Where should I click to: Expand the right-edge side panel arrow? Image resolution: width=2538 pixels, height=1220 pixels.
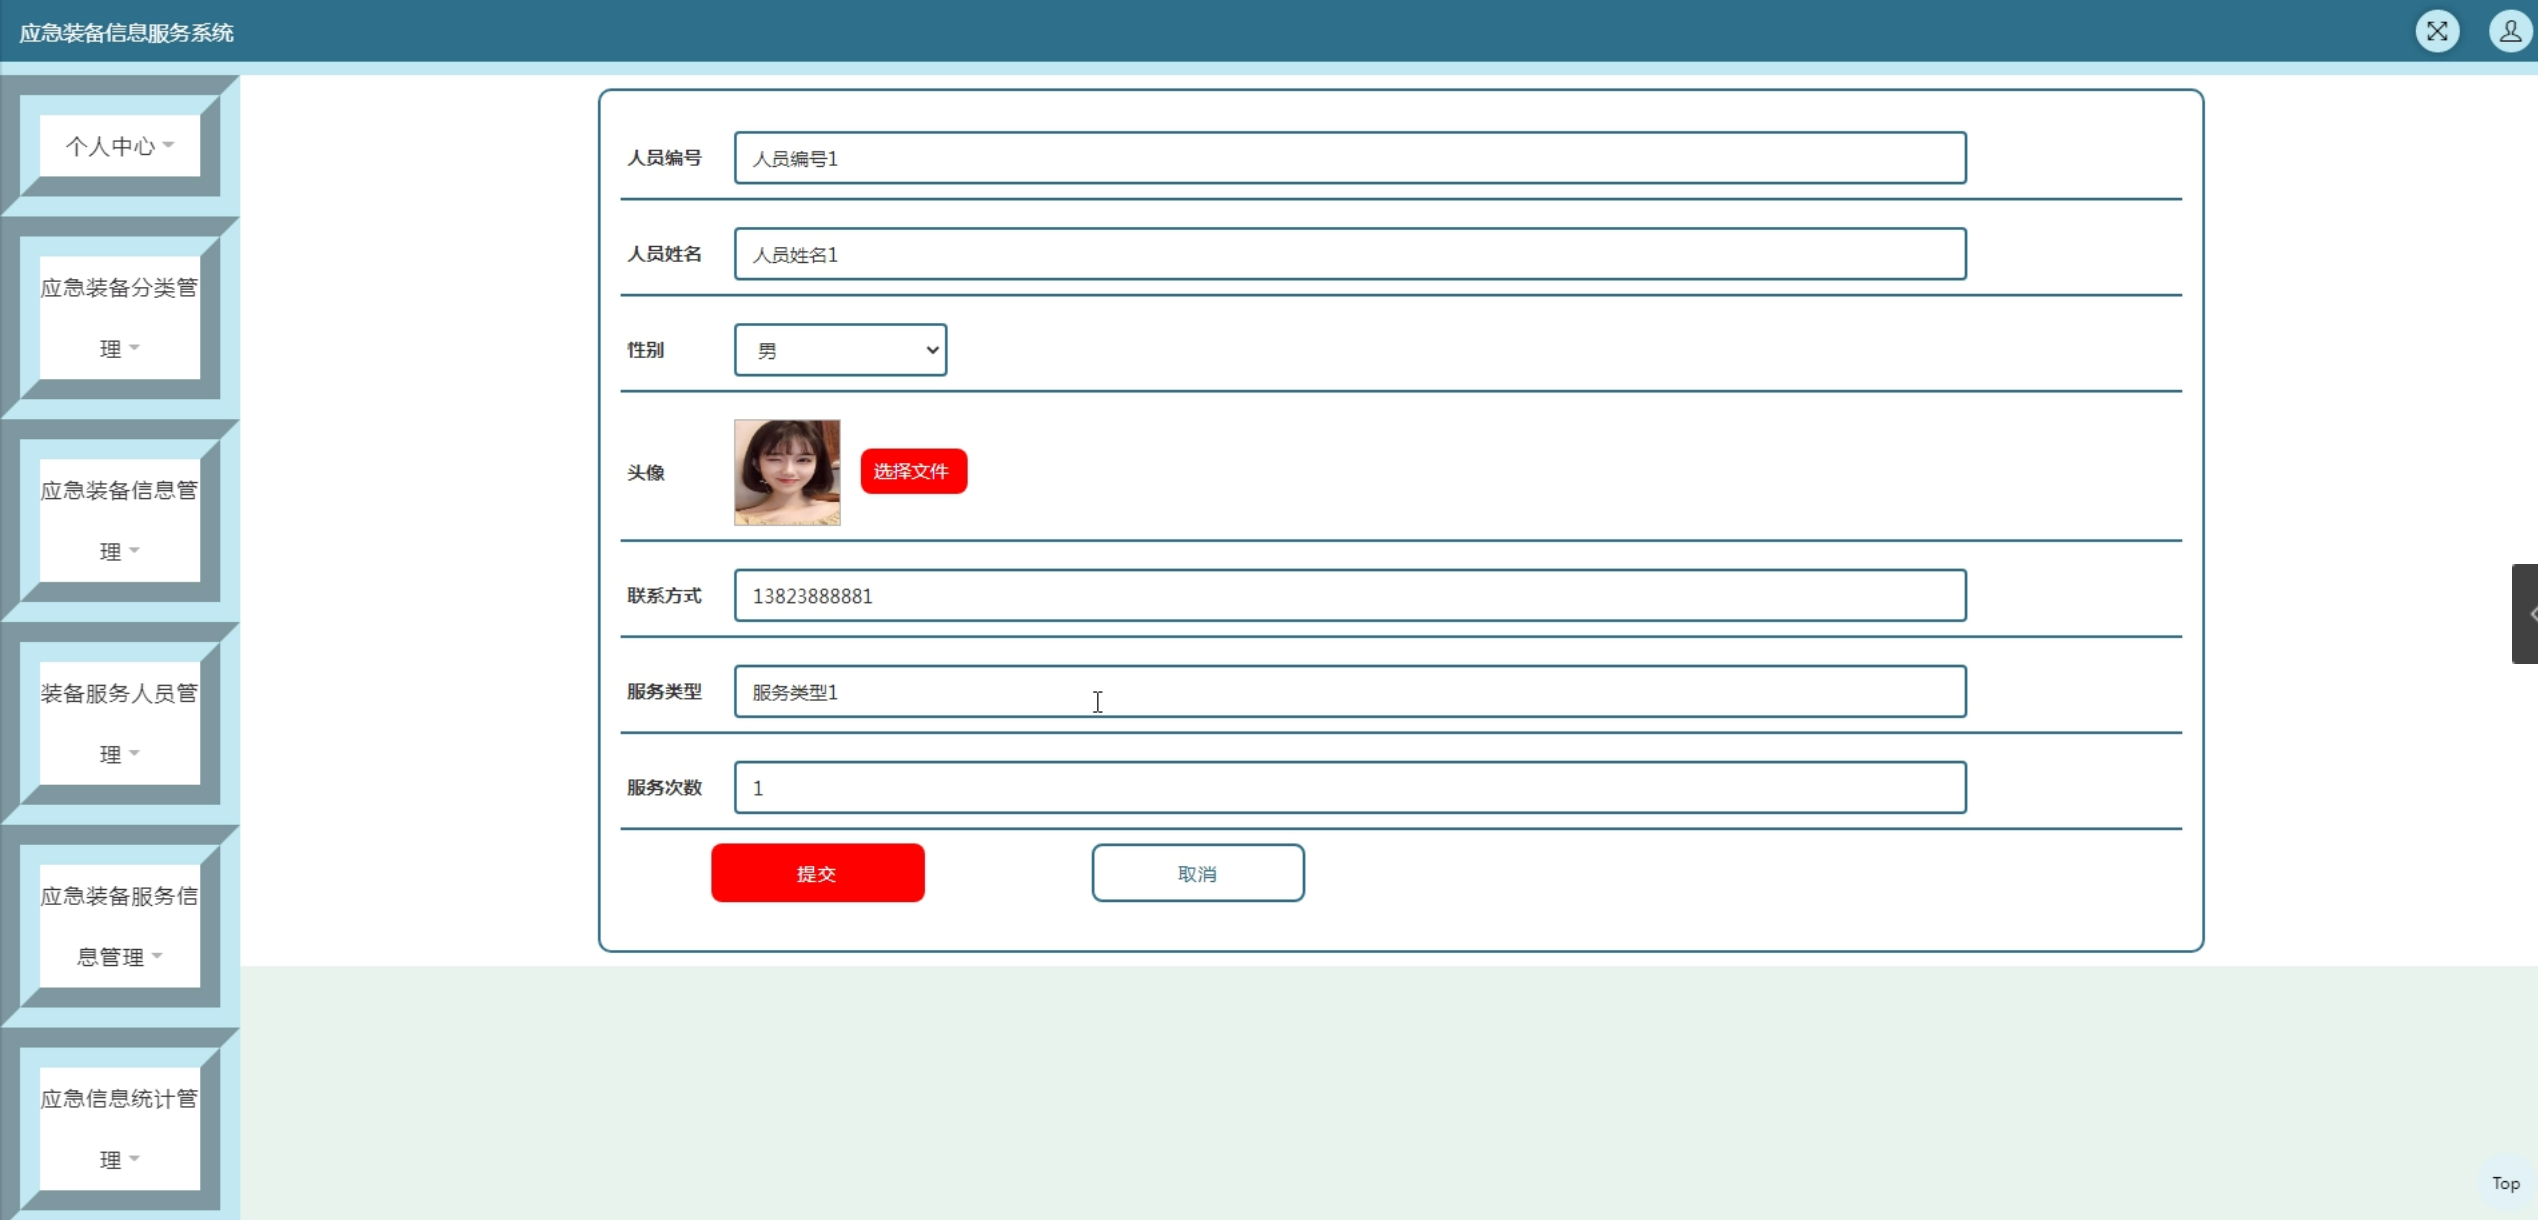2526,614
